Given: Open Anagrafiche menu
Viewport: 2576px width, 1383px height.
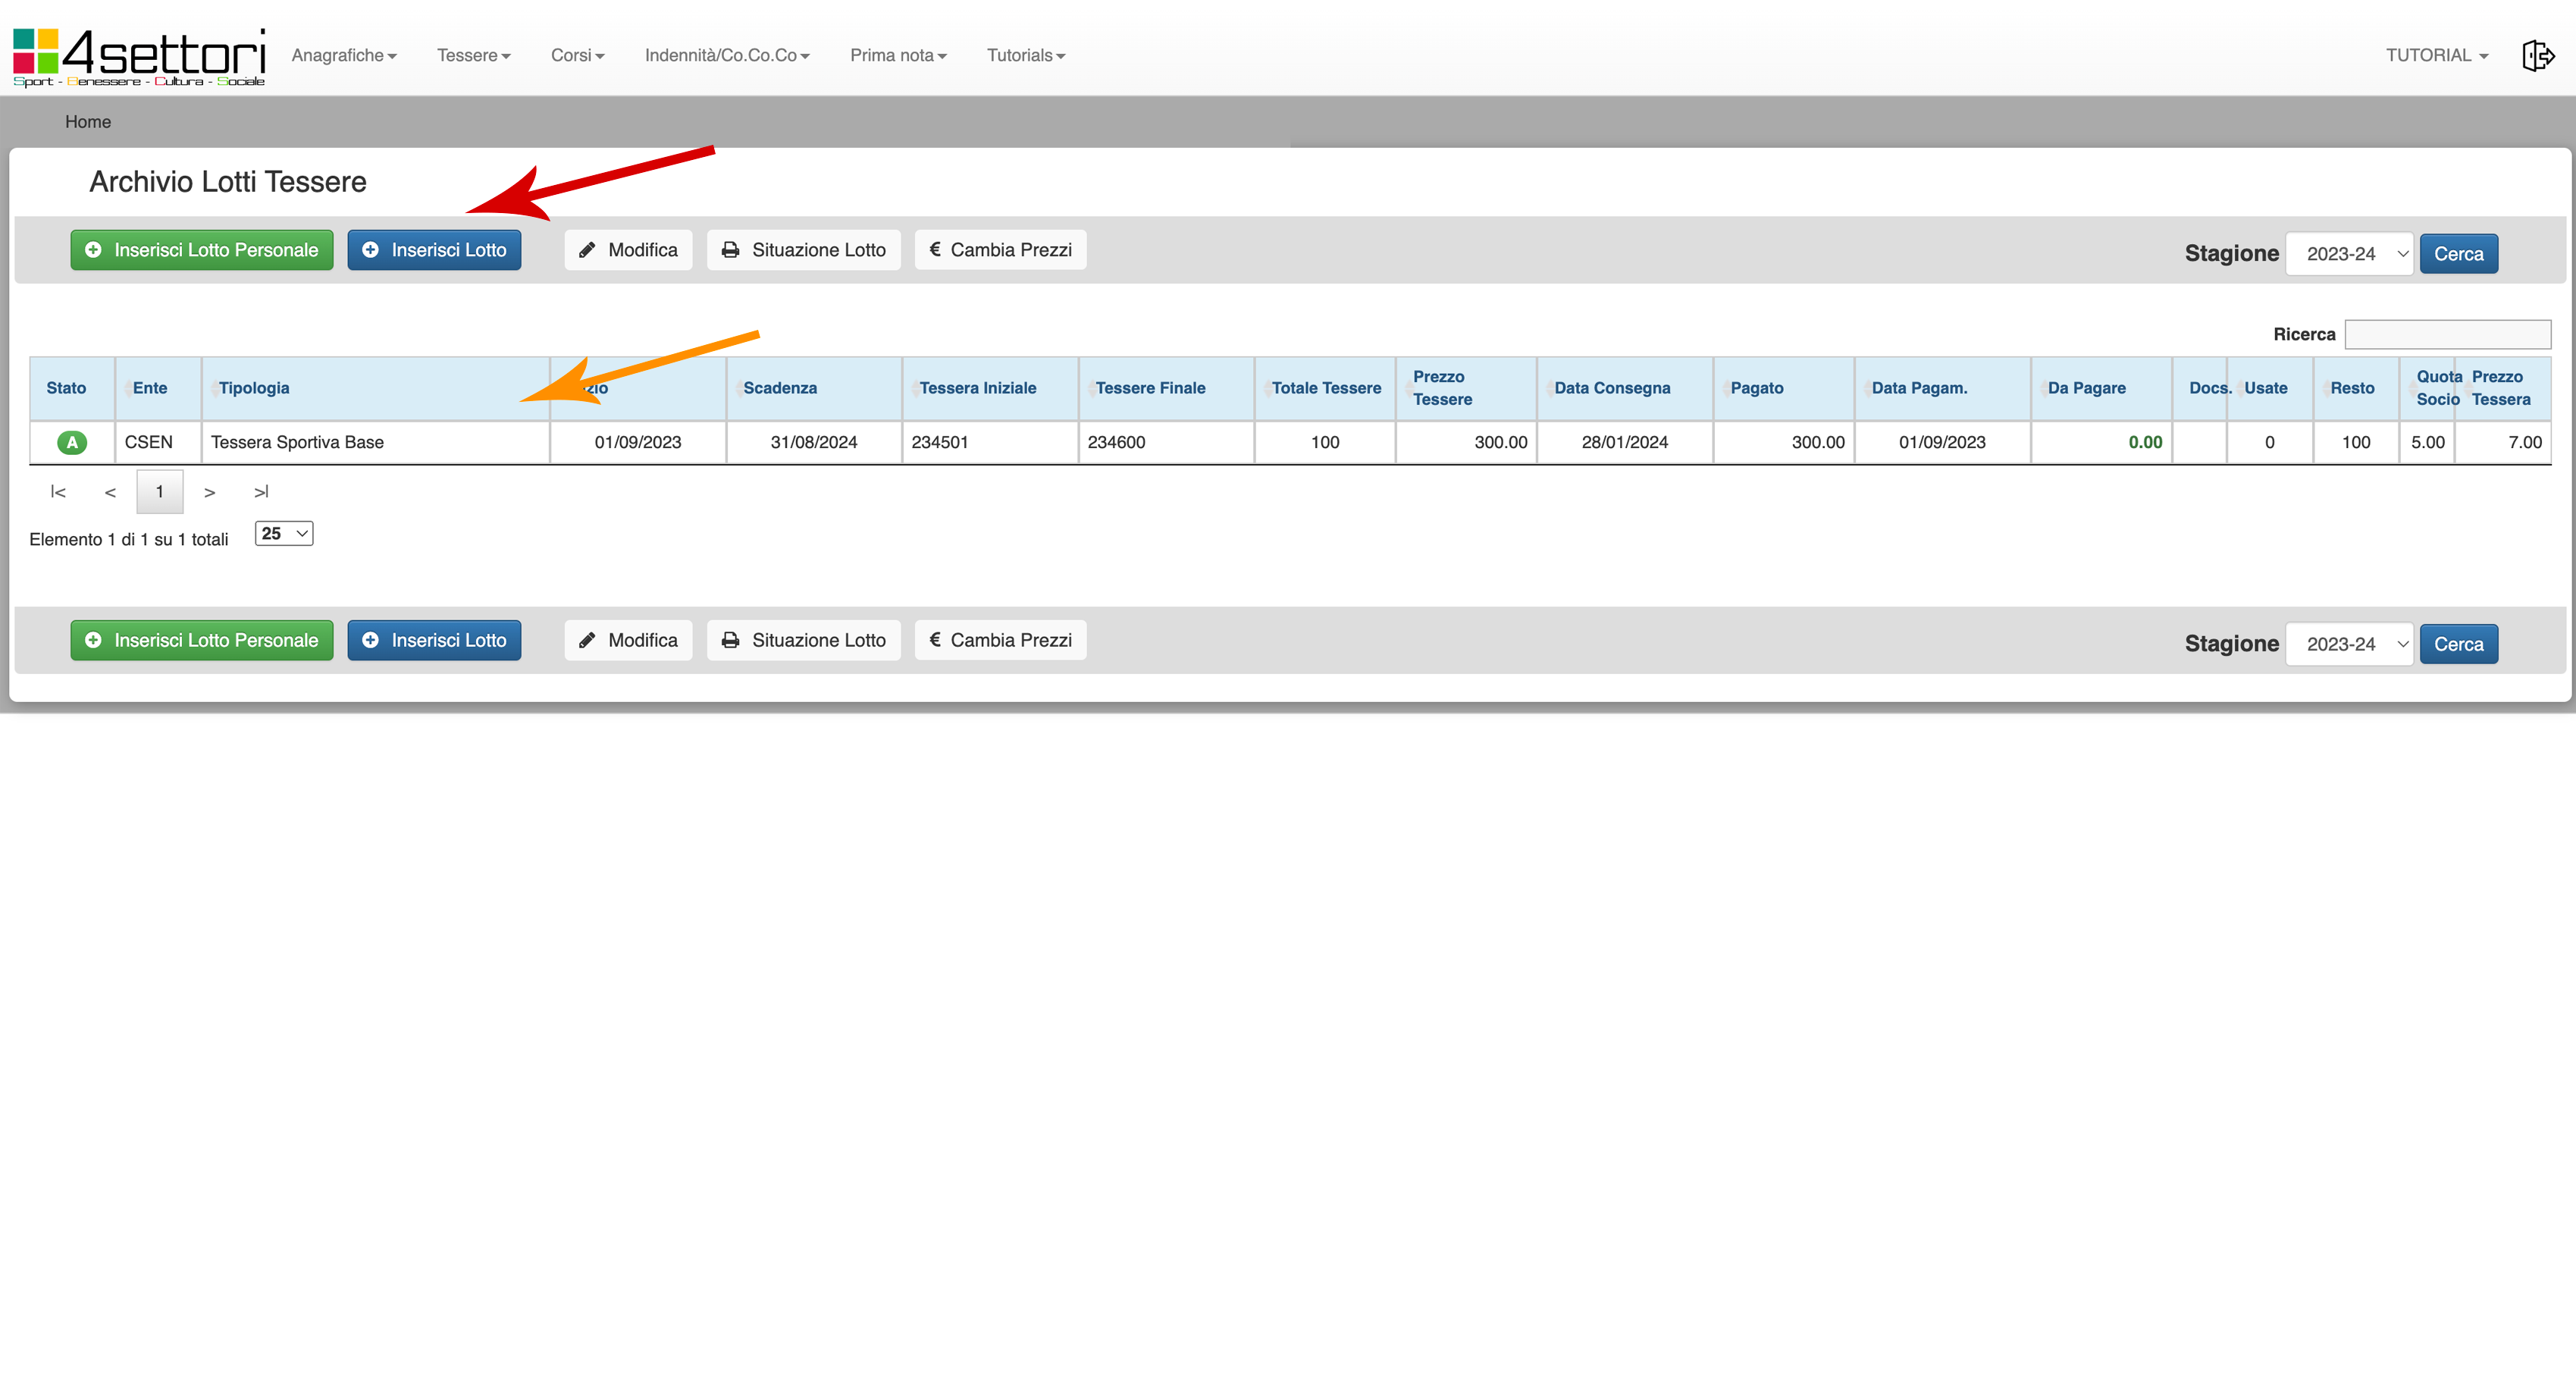Looking at the screenshot, I should 344,56.
